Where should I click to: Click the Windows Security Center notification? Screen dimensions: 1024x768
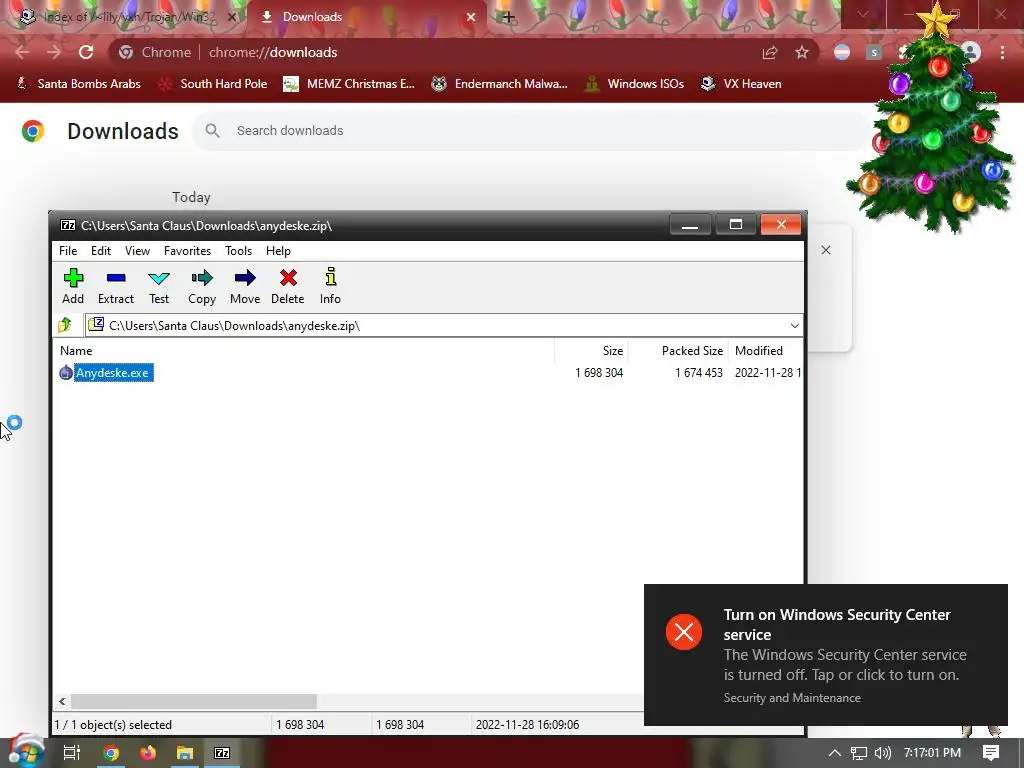click(x=825, y=655)
